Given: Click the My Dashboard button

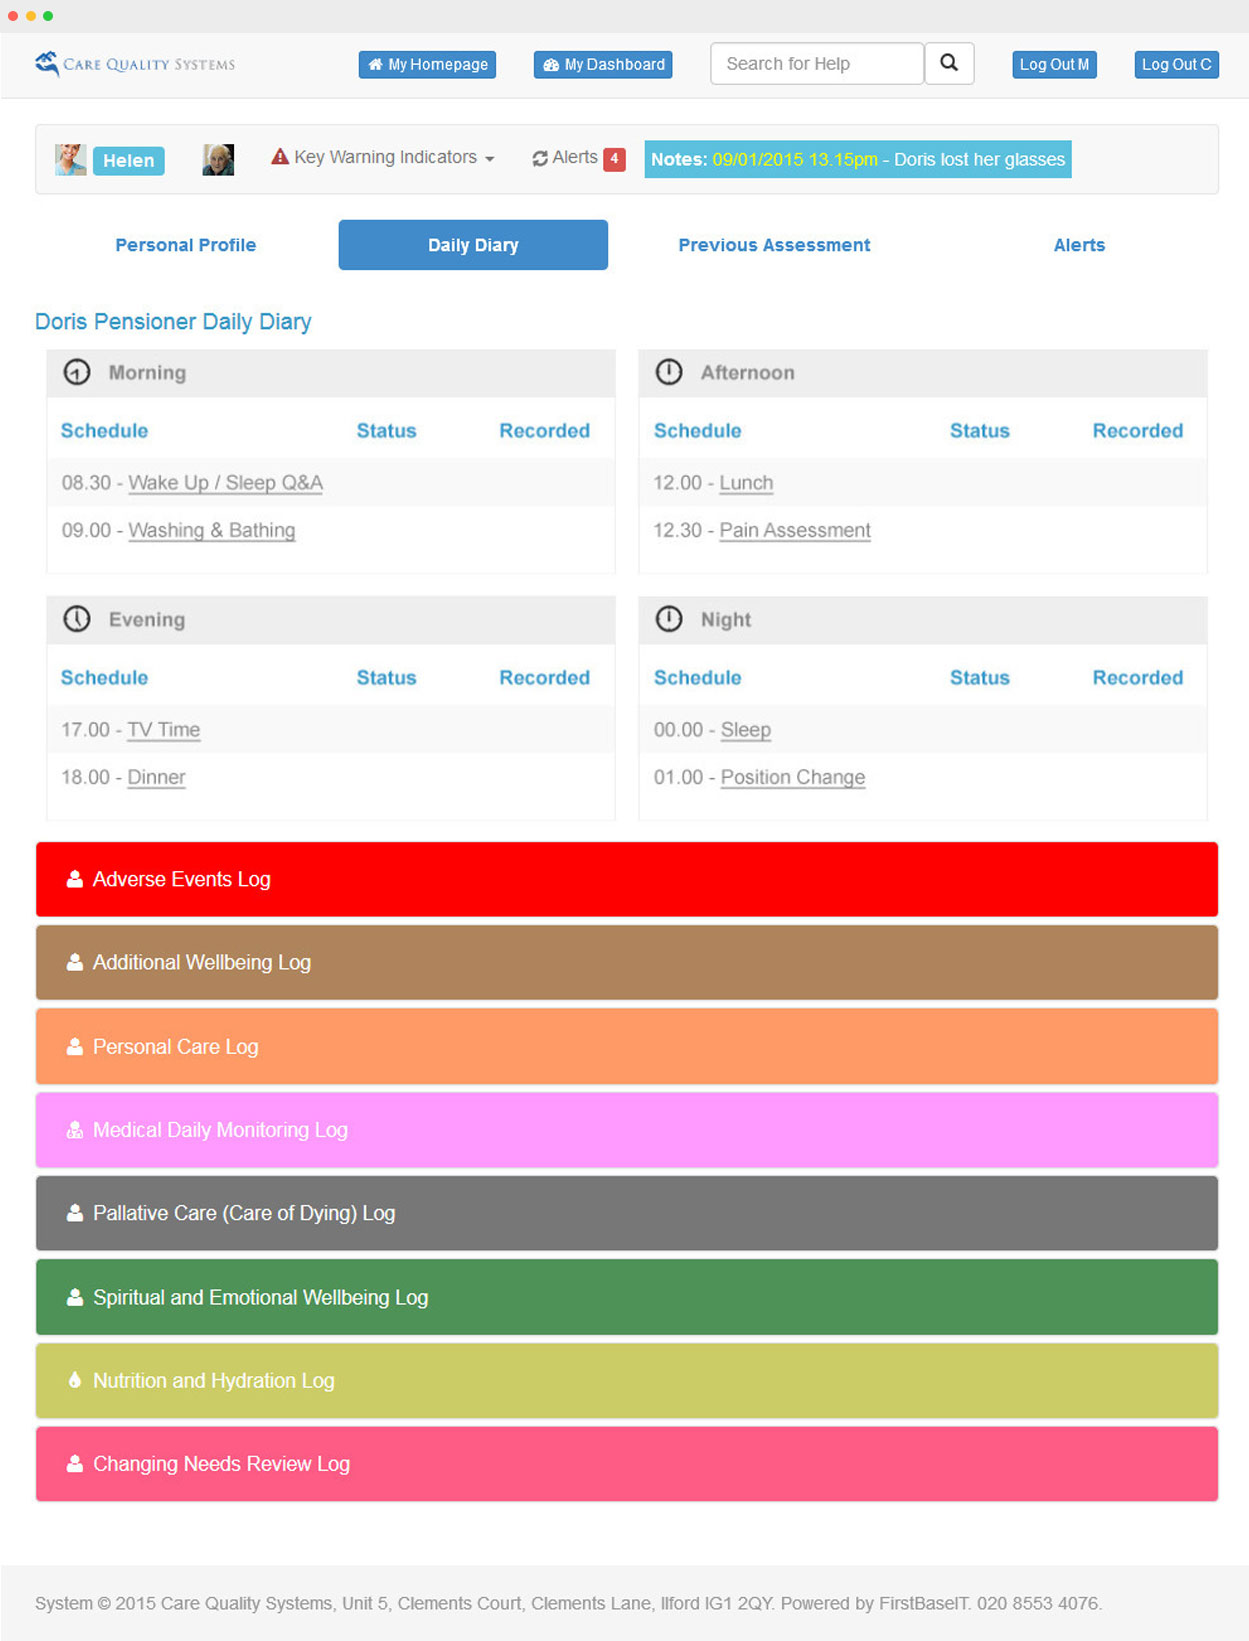Looking at the screenshot, I should [x=603, y=64].
